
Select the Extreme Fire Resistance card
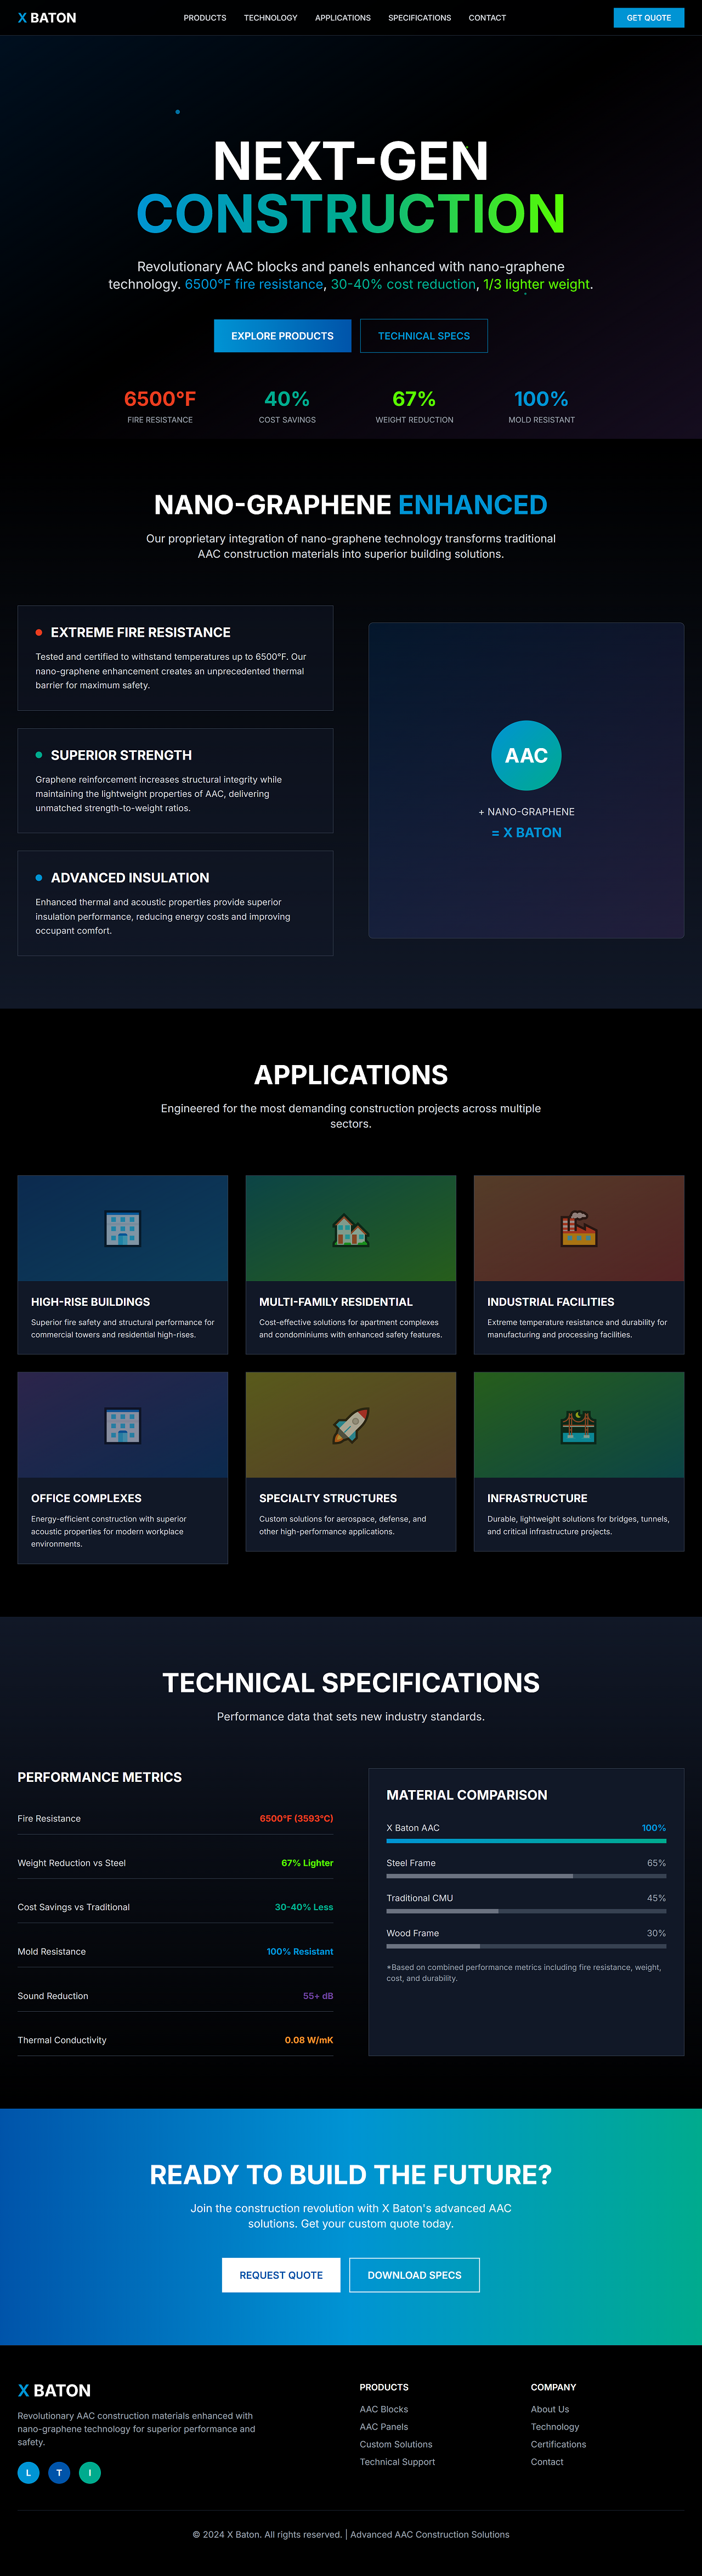click(175, 658)
